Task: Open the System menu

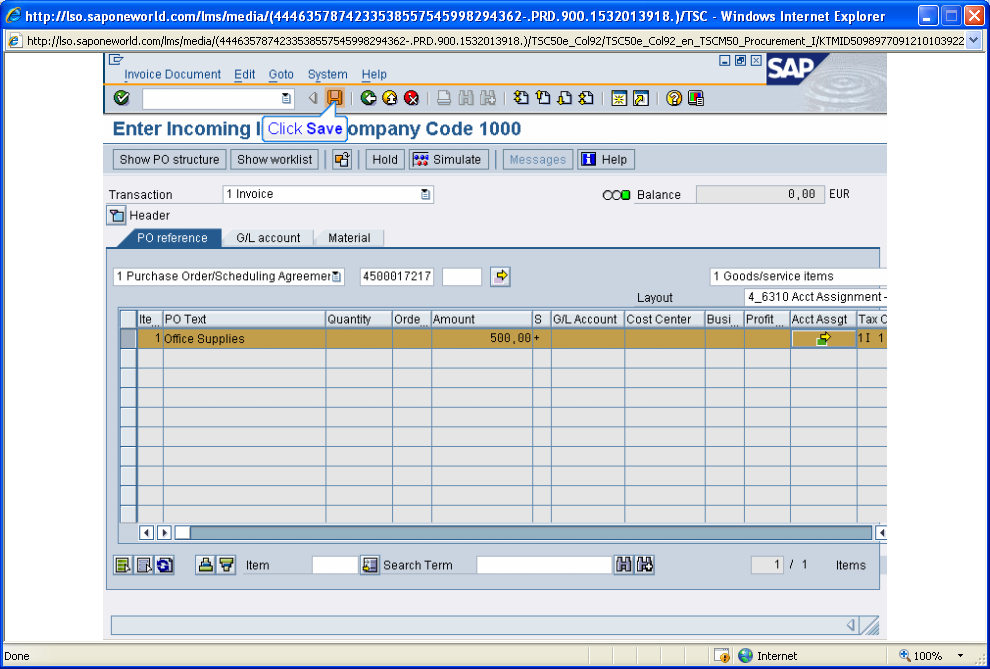Action: coord(327,74)
